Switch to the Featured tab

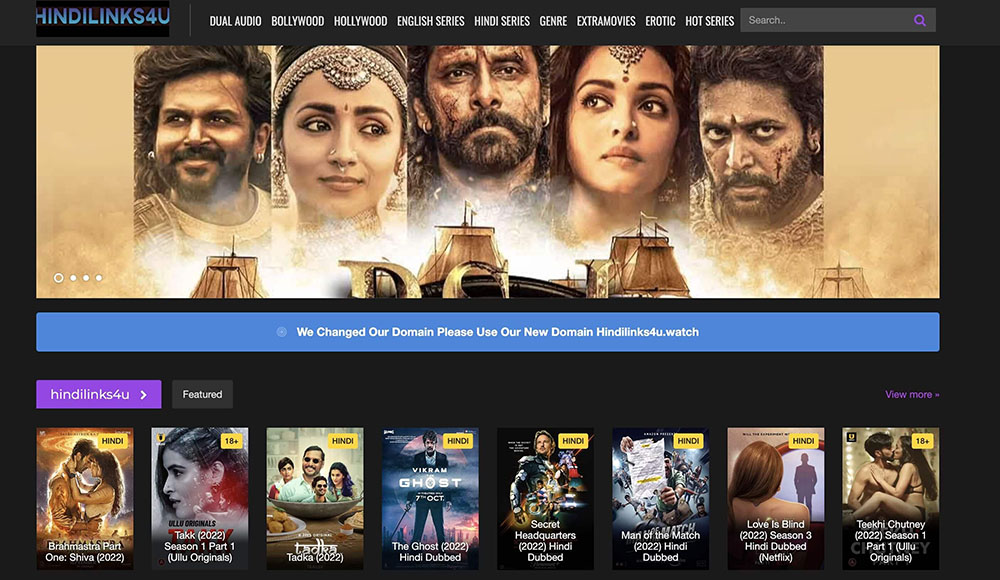click(x=202, y=394)
